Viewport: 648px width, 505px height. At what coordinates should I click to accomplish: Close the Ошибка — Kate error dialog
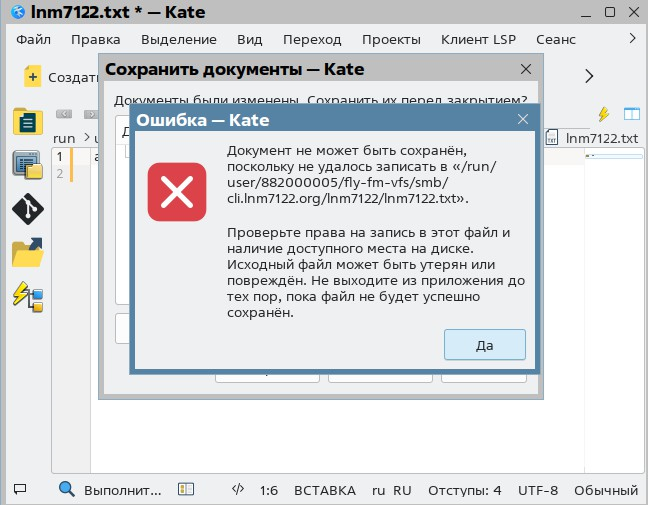click(523, 119)
